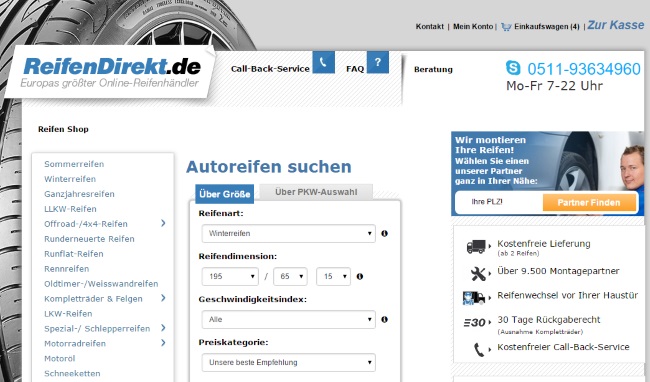Open Motorradreifen category

tap(75, 343)
